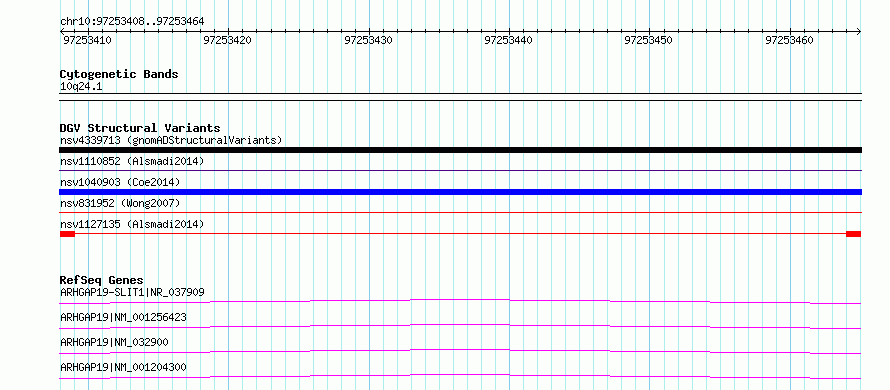Image resolution: width=890 pixels, height=390 pixels.
Task: Click the ARHGAP19 NM_032900 transcript label
Action: point(114,342)
